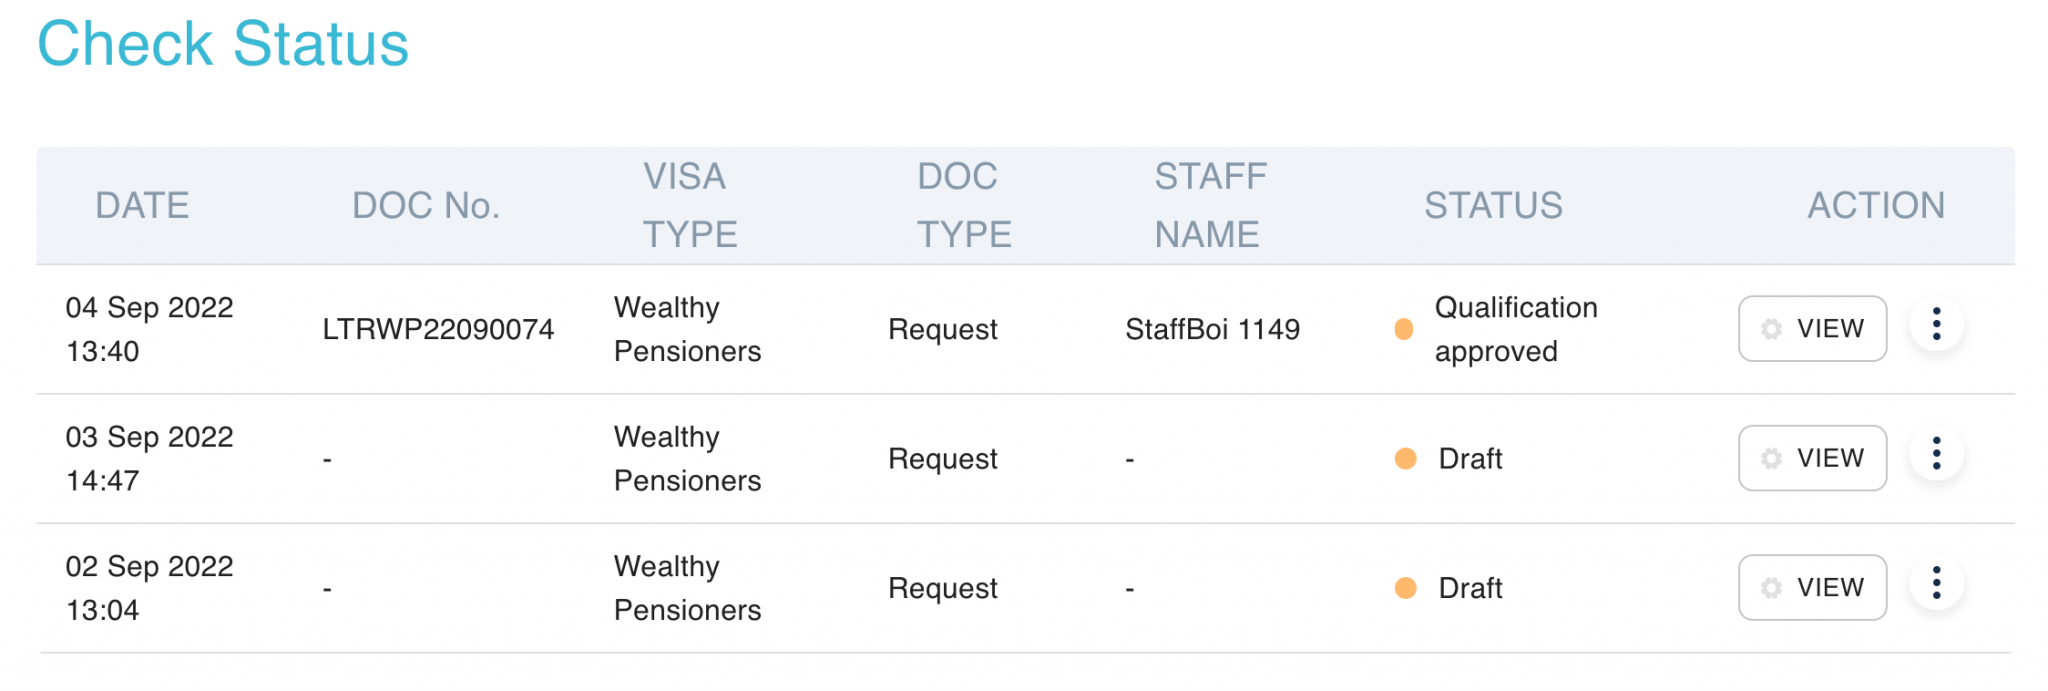Screen dimensions: 2048x691
Task: Open three-dot menu for 02 Sep 2022 row
Action: click(1936, 583)
